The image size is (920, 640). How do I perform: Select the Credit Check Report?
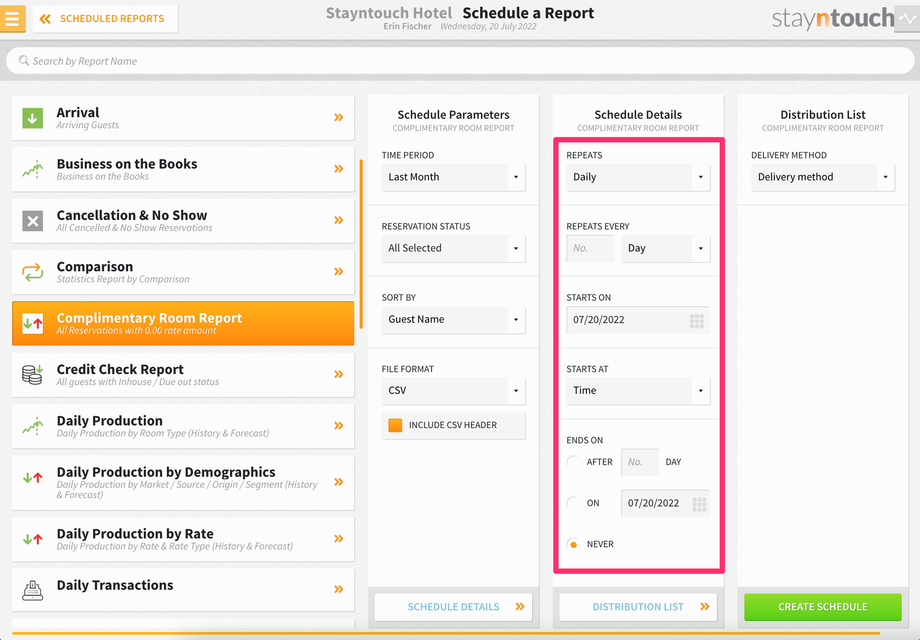click(183, 375)
